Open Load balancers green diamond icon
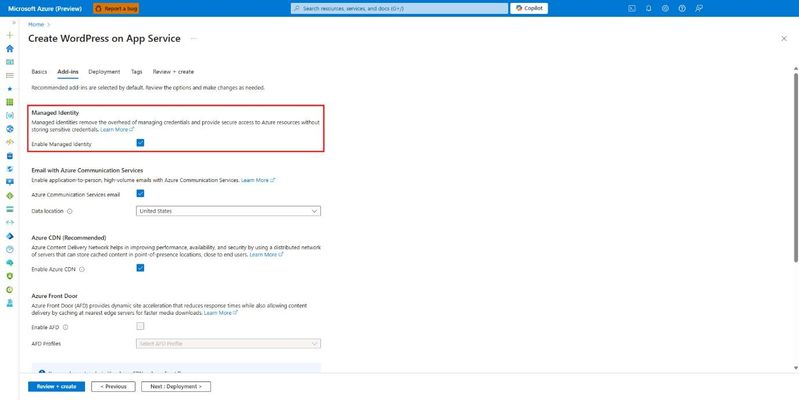Screen dimensions: 799x400 tap(9, 196)
